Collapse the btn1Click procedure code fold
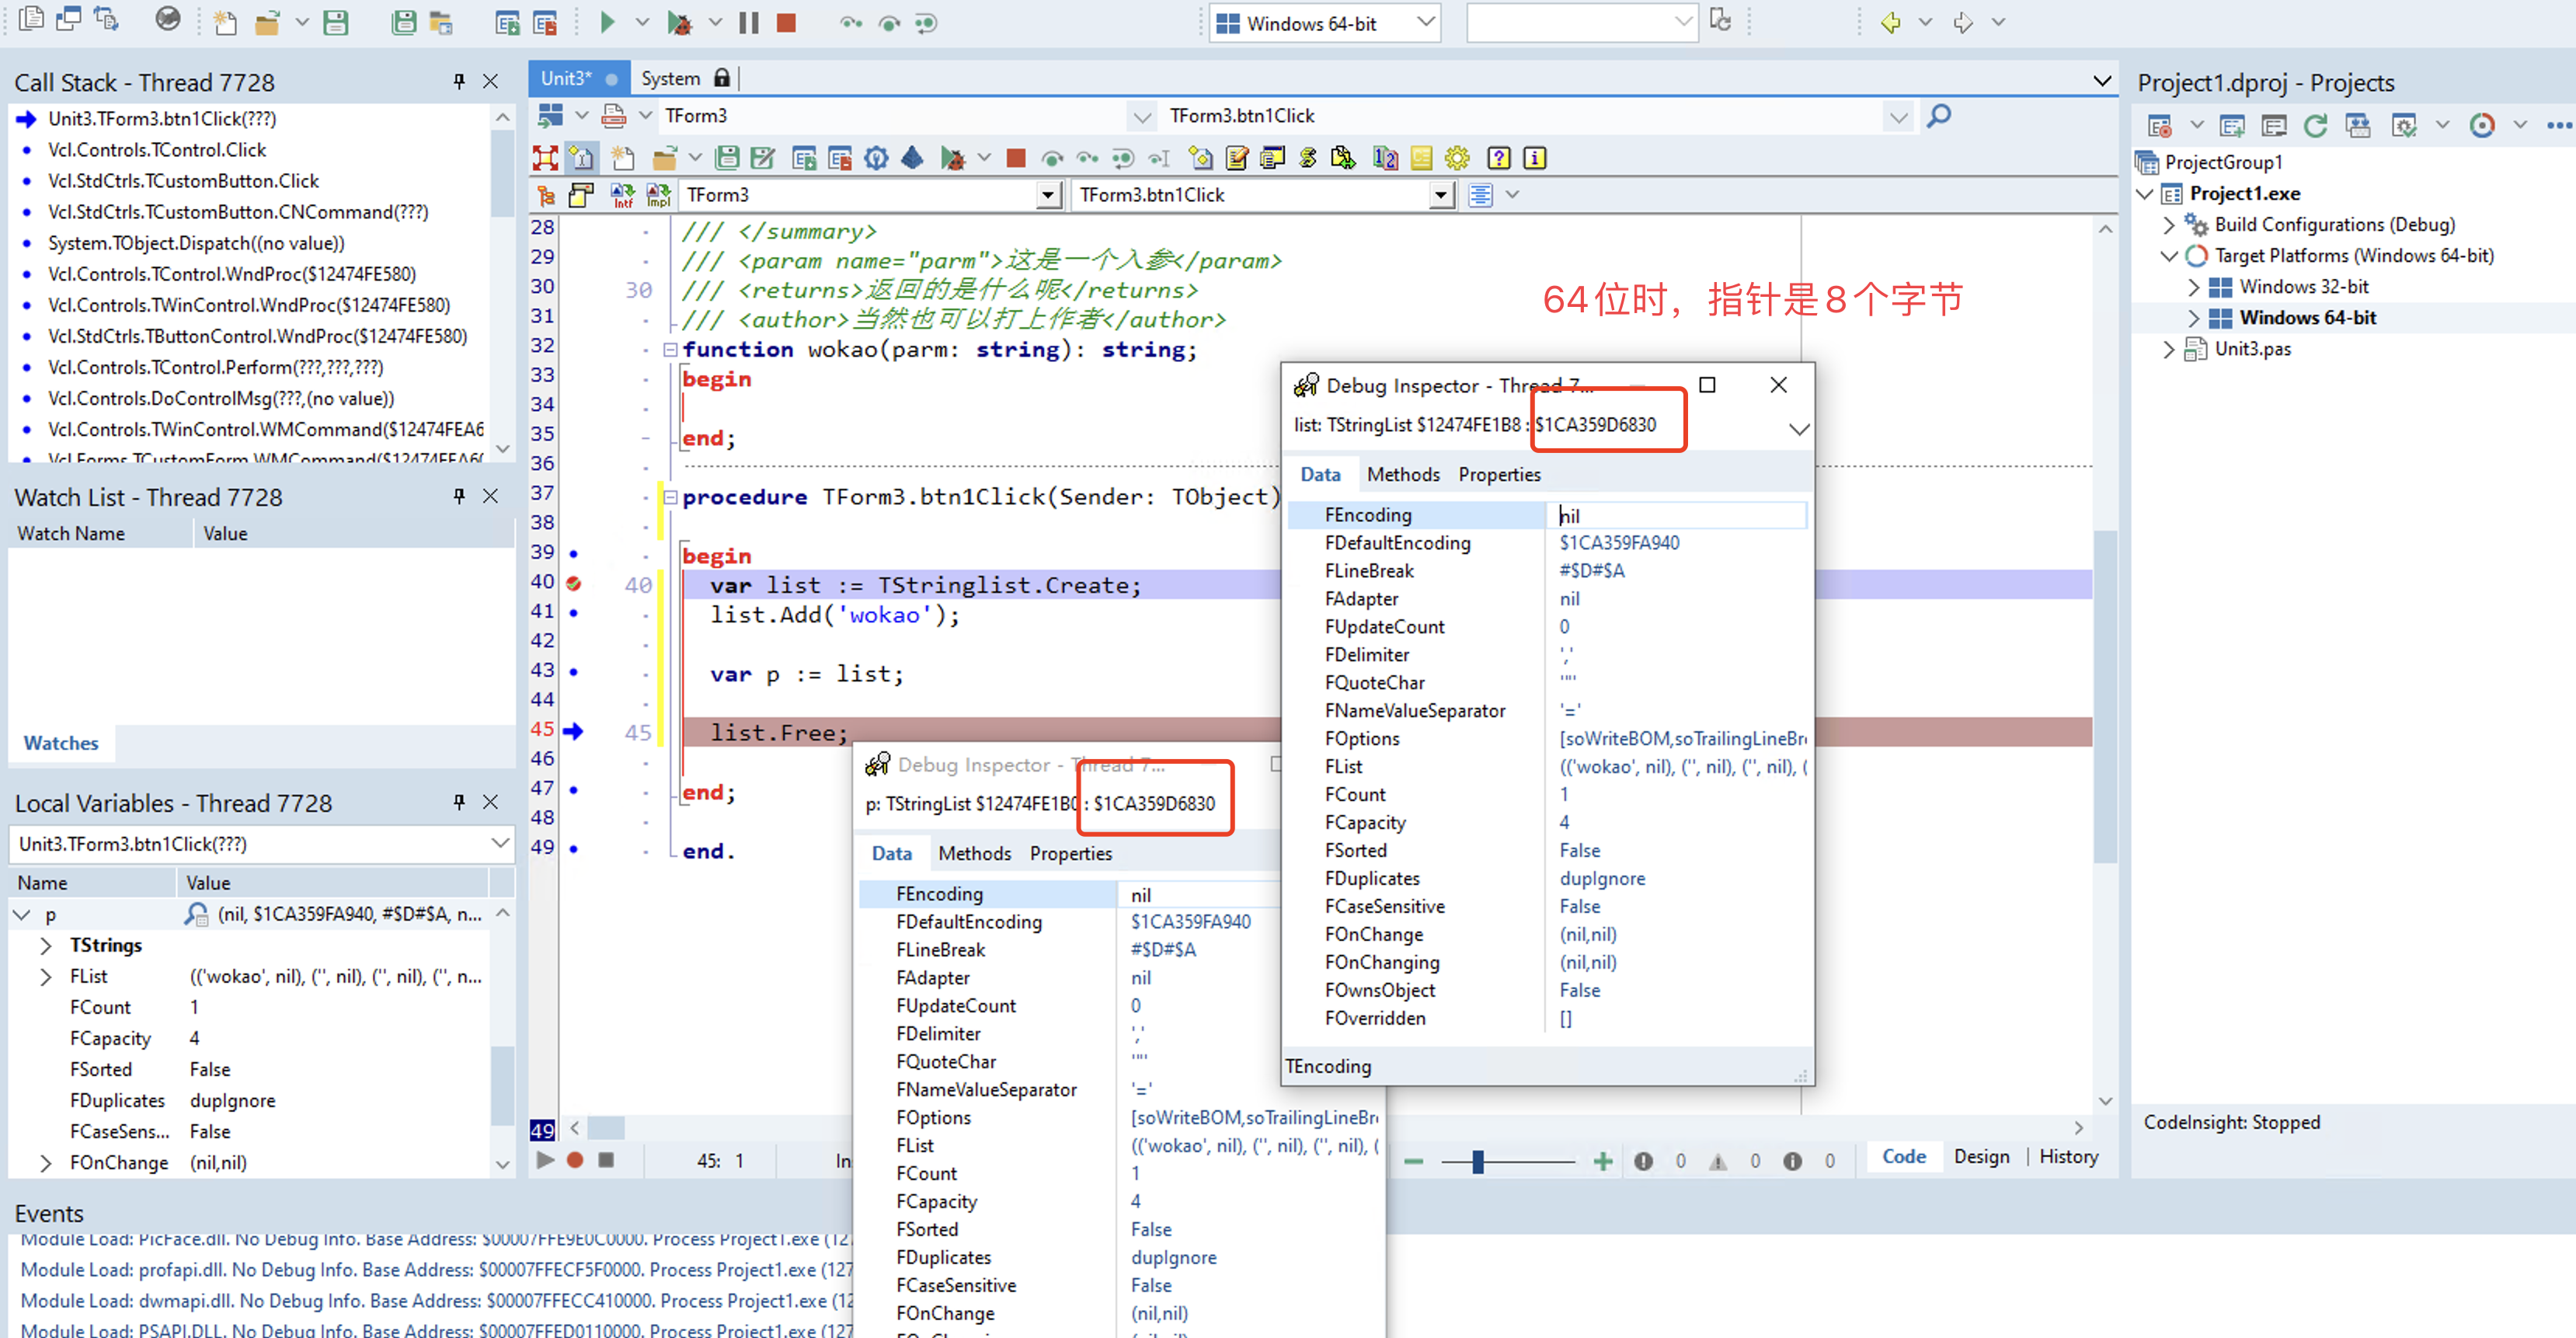 tap(670, 497)
